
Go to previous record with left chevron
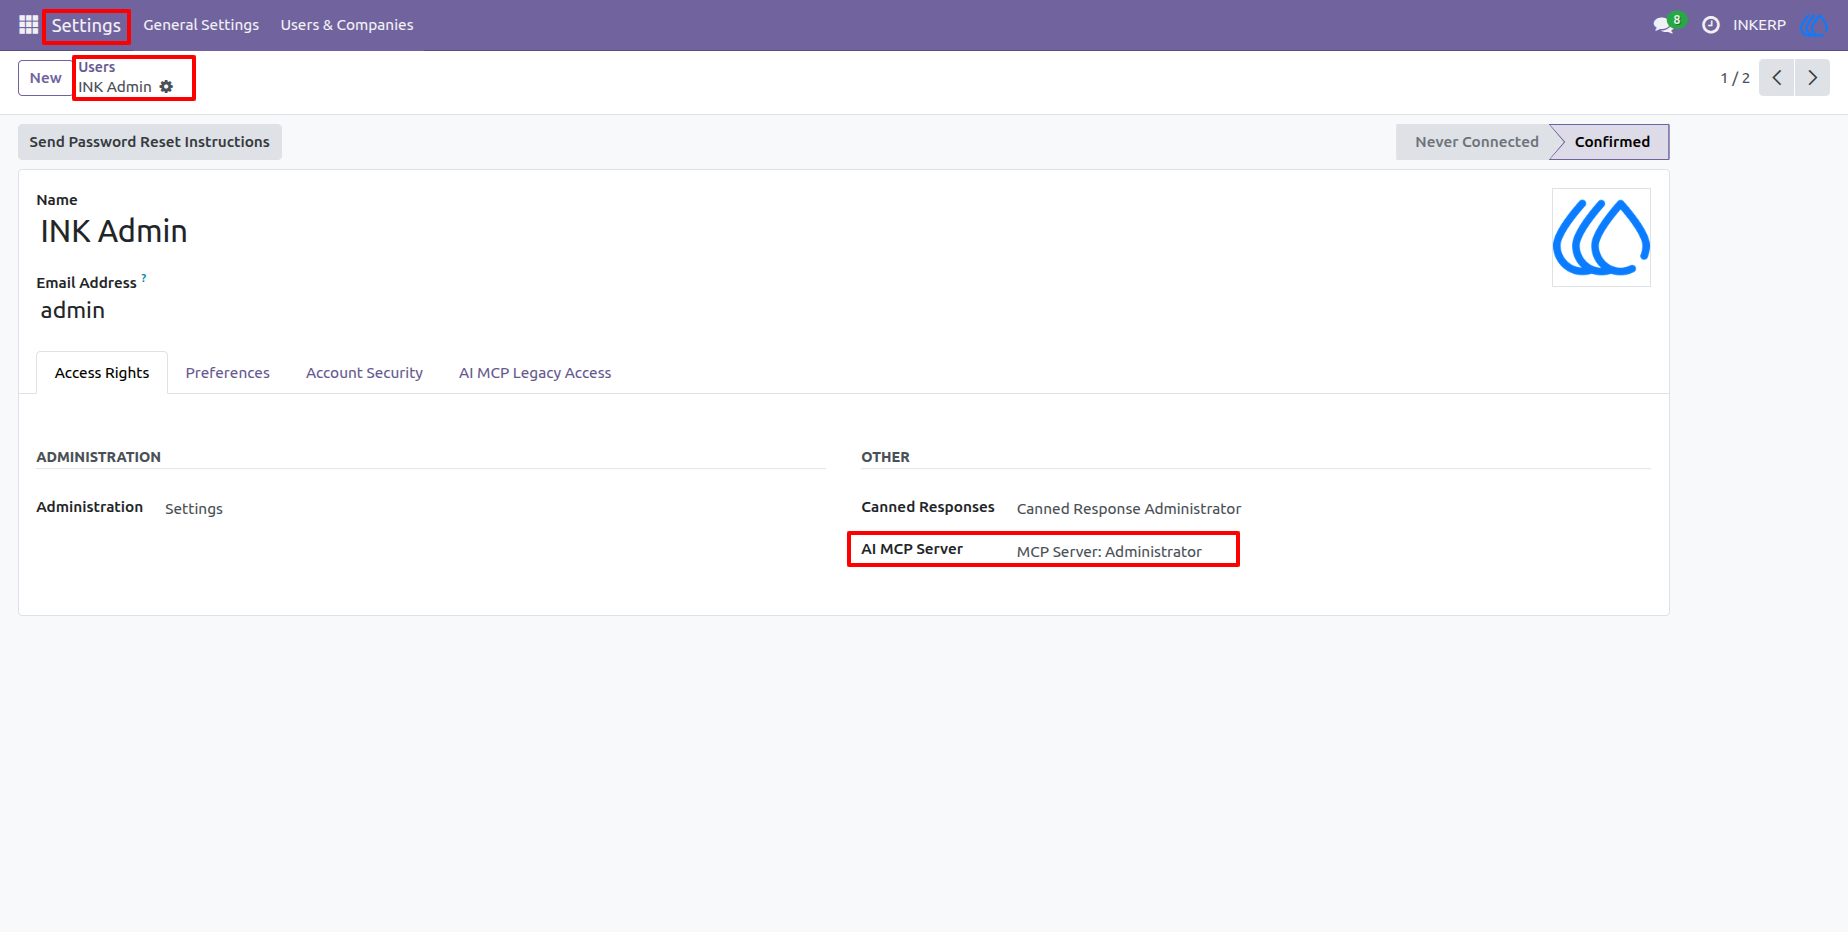tap(1777, 78)
